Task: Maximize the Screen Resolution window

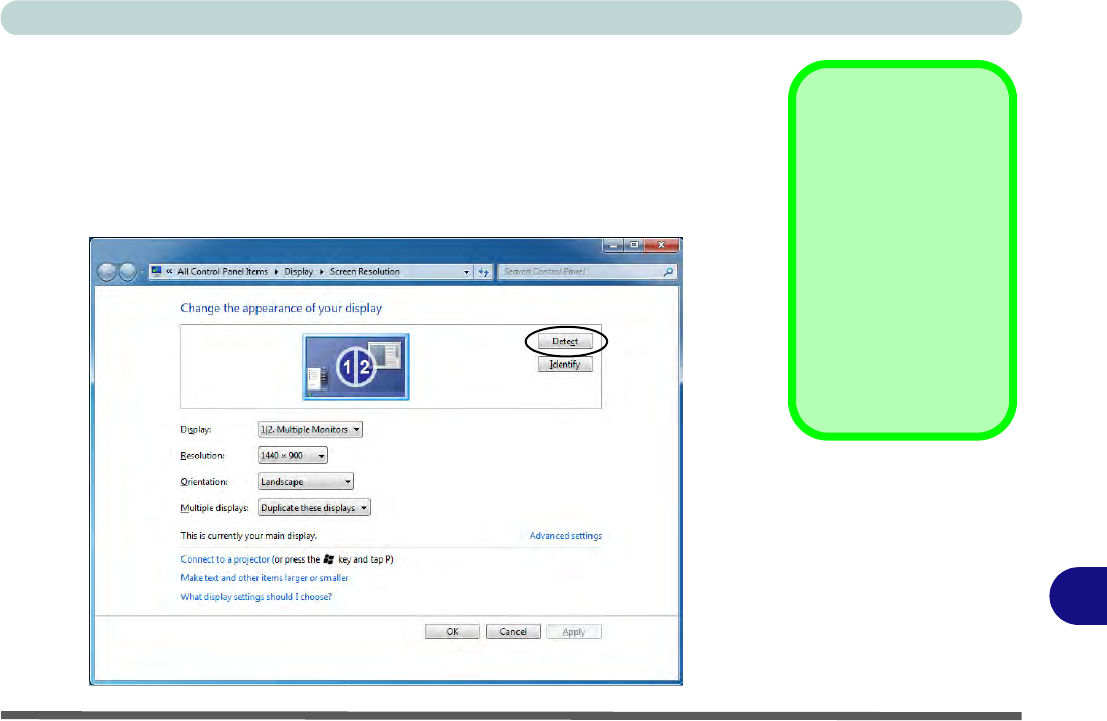Action: click(x=634, y=245)
